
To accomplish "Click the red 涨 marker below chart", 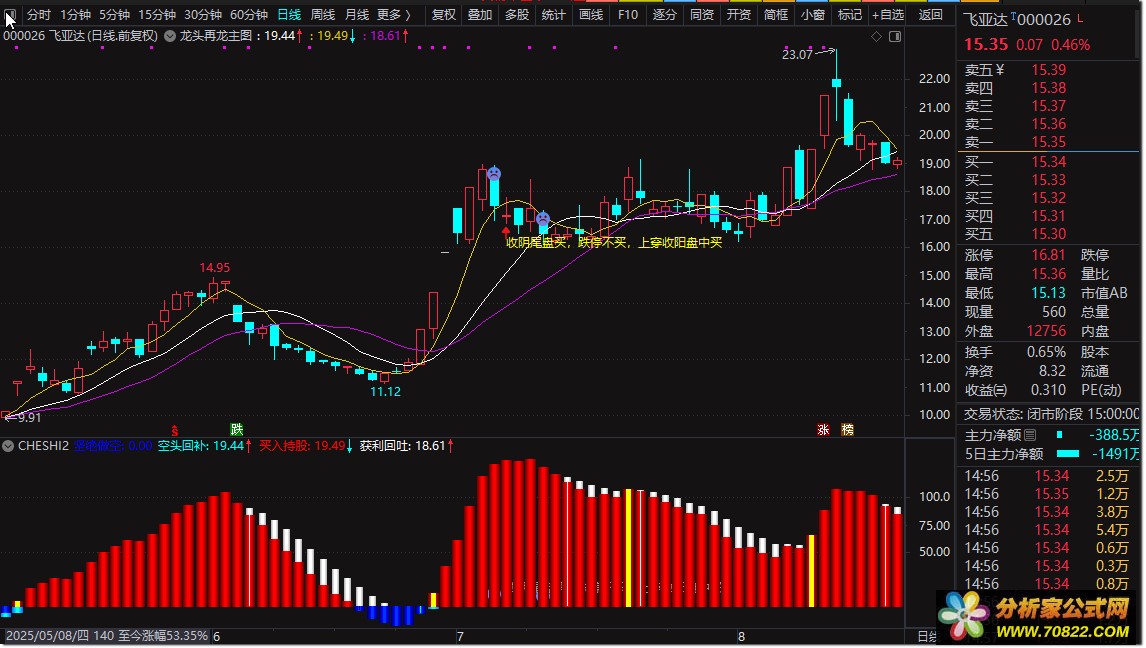I will [824, 430].
